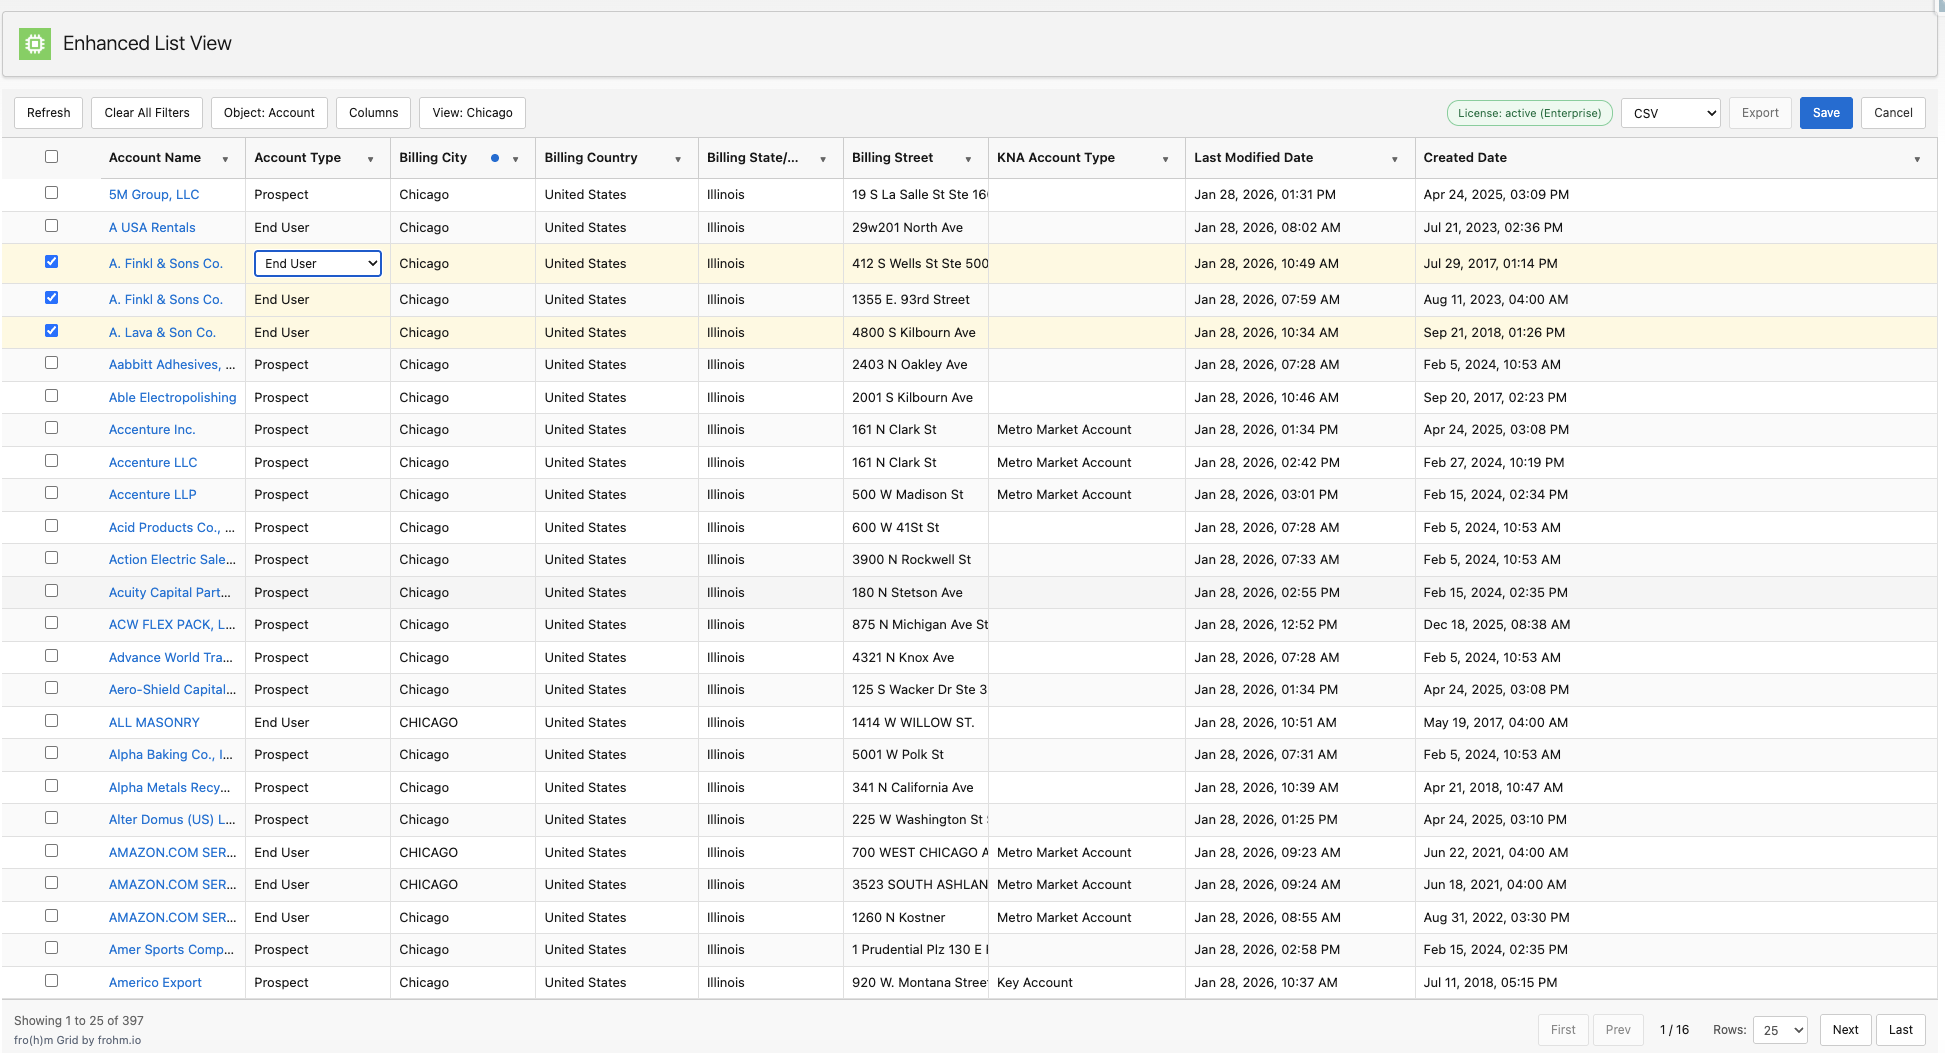This screenshot has height=1053, width=1945.
Task: Click the blue active-filter dot on Billing City
Action: point(494,157)
